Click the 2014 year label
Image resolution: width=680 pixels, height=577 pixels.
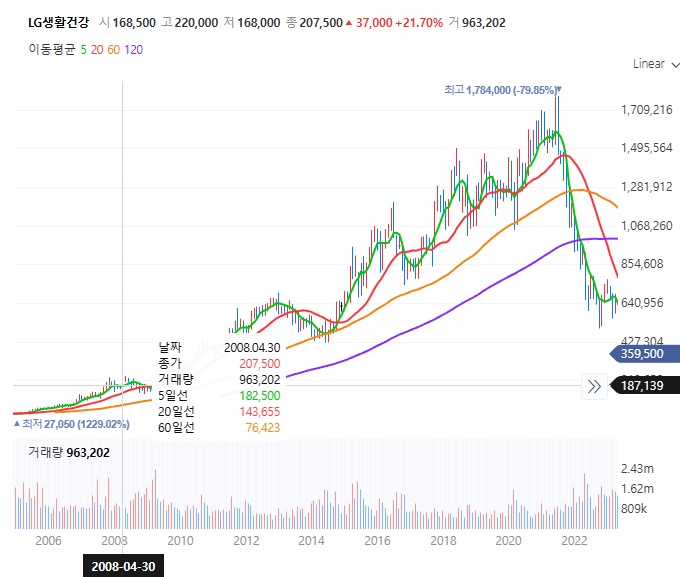[x=311, y=541]
